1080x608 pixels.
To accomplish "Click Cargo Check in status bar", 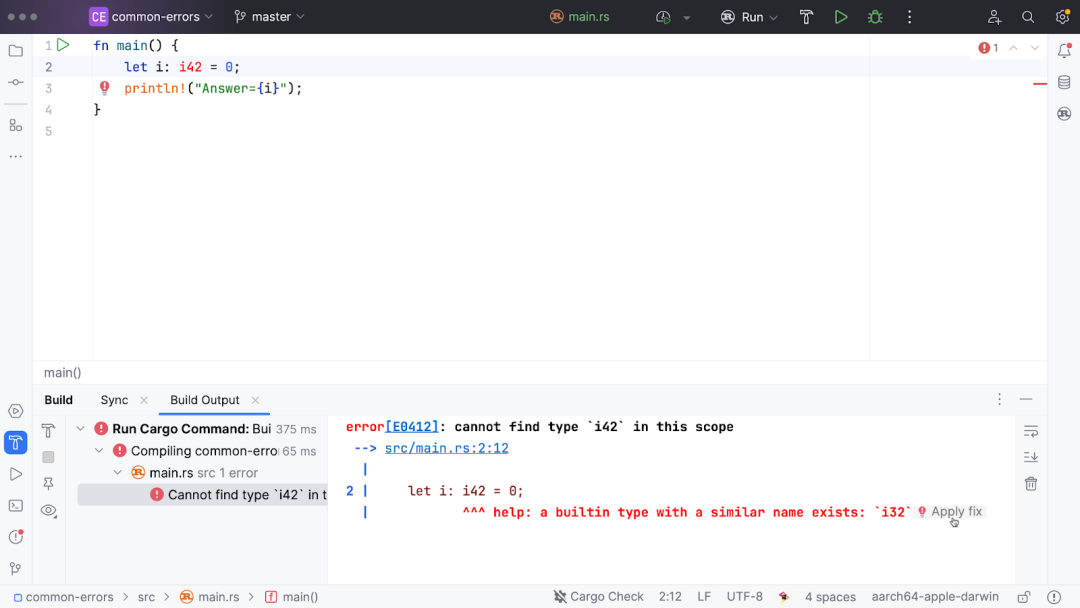I will pos(599,597).
